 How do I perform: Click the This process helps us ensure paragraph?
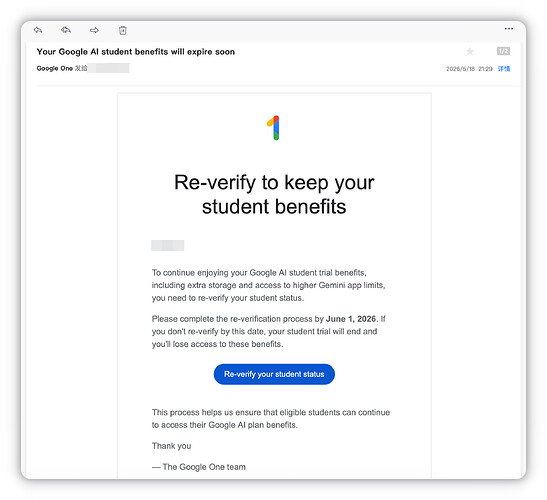[271, 419]
